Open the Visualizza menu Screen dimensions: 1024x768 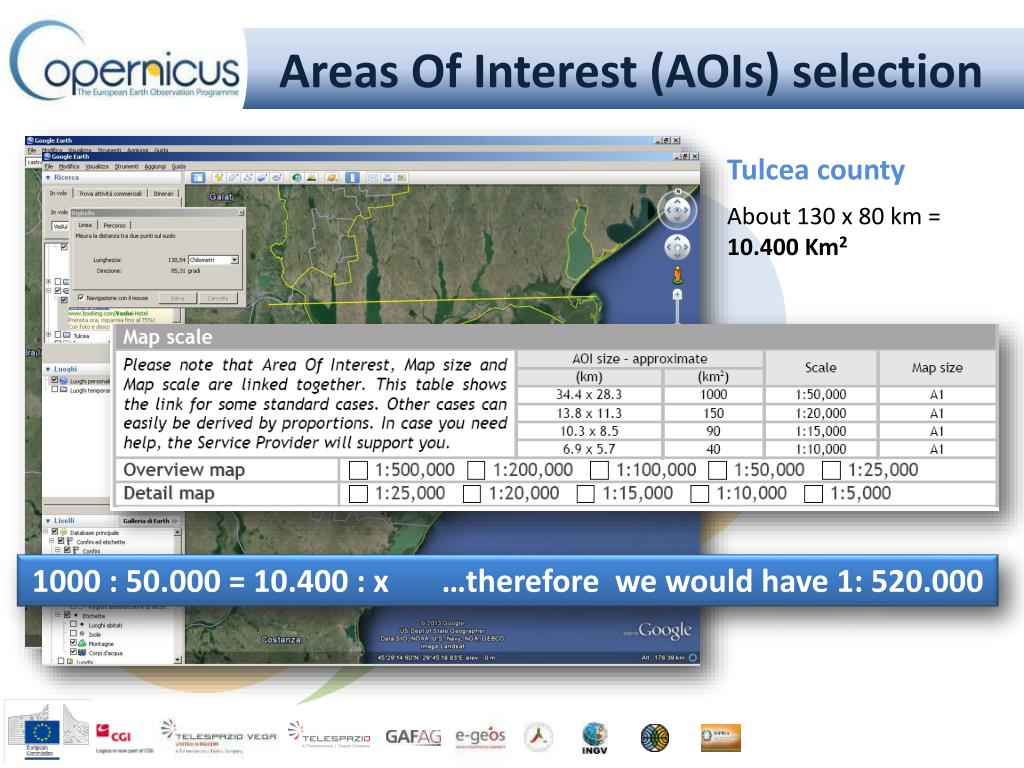[x=97, y=167]
